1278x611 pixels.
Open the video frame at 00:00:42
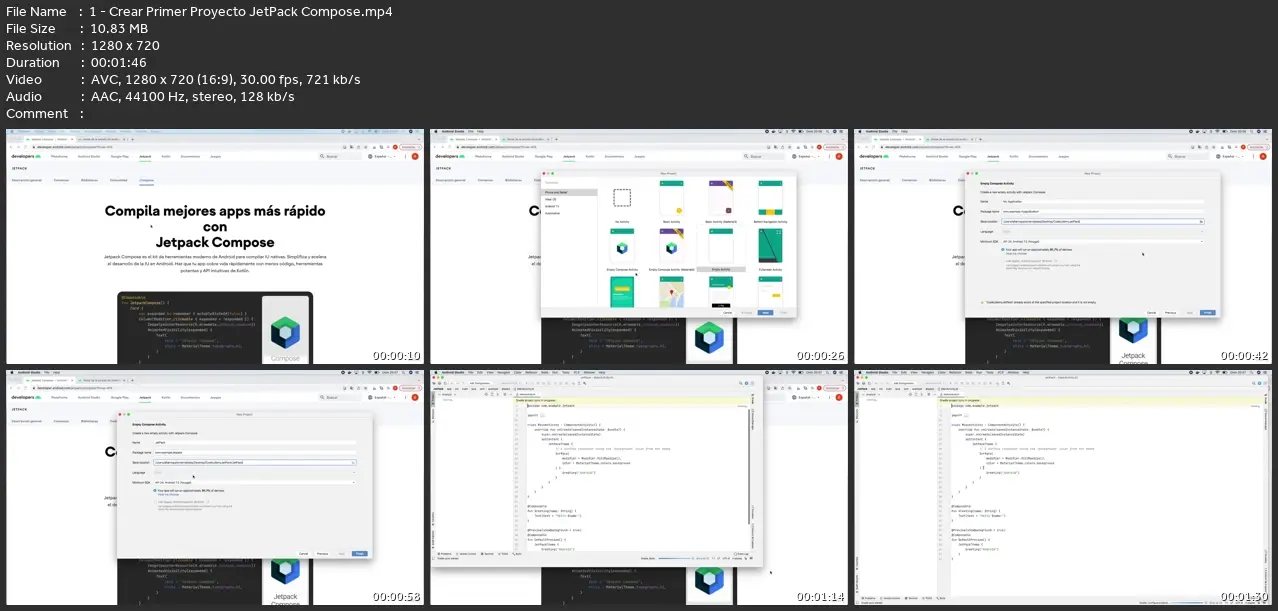click(x=1062, y=246)
